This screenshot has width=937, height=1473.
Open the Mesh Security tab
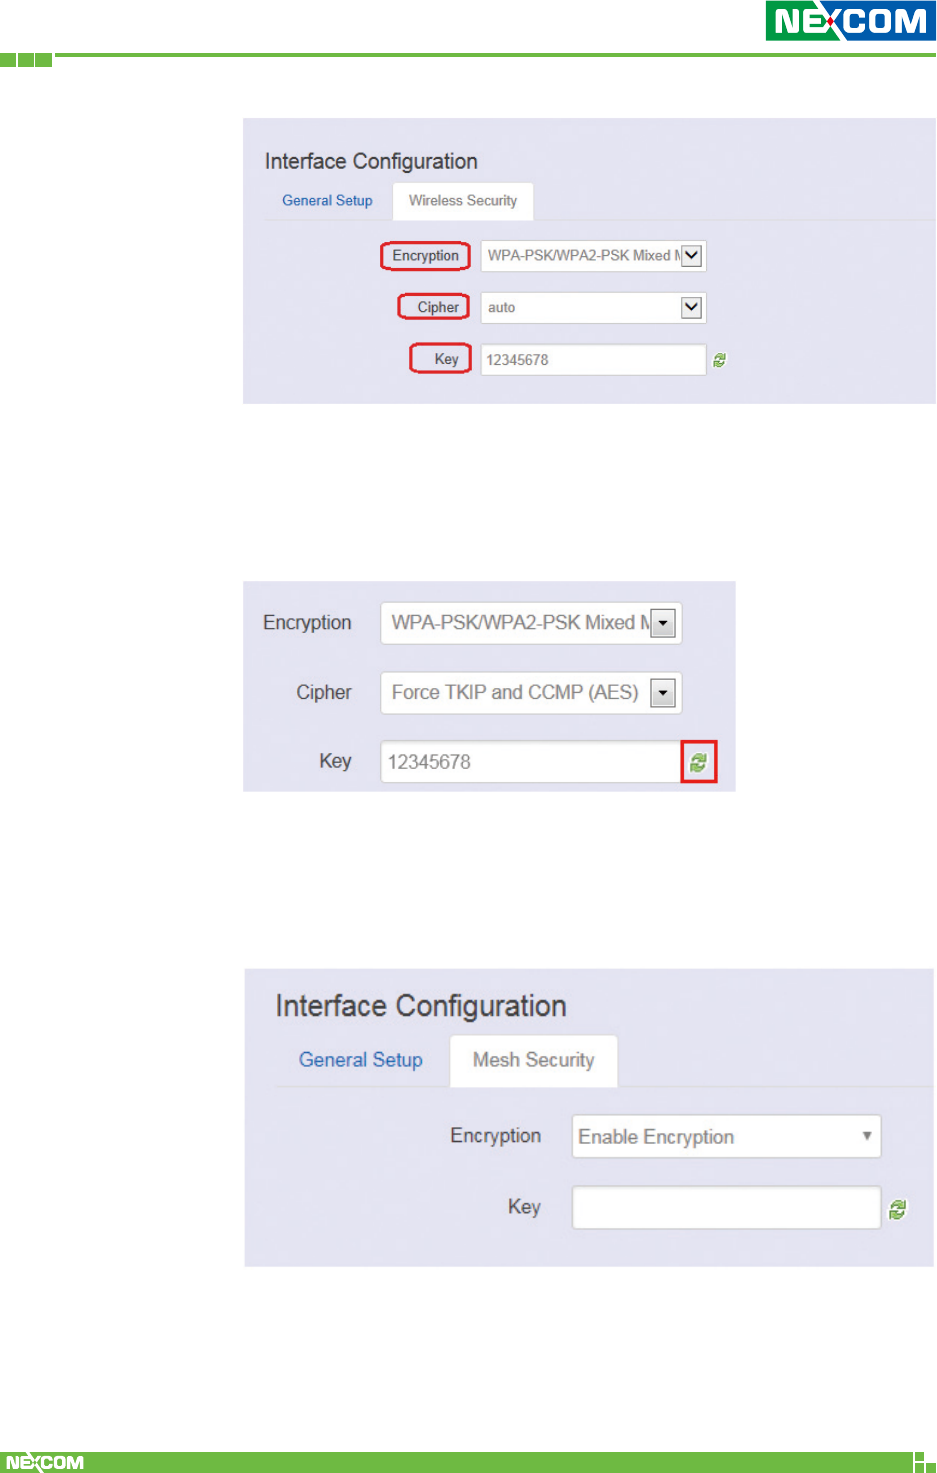click(533, 1060)
